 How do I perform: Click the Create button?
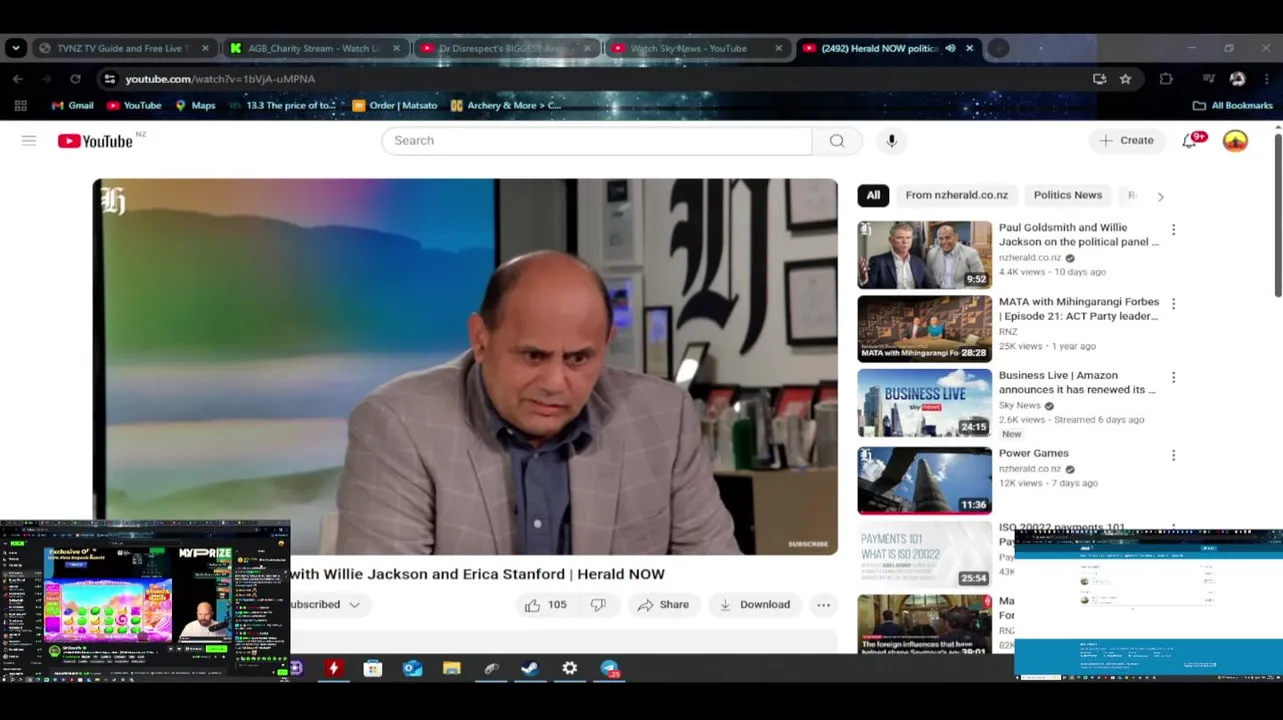pyautogui.click(x=1126, y=141)
